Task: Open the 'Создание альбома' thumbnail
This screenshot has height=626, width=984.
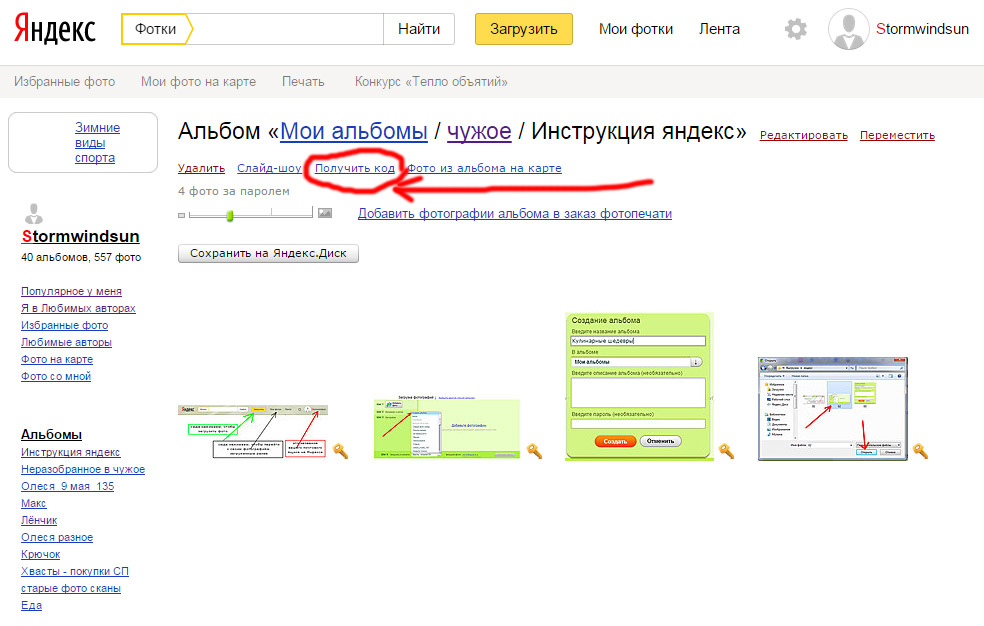Action: [639, 386]
